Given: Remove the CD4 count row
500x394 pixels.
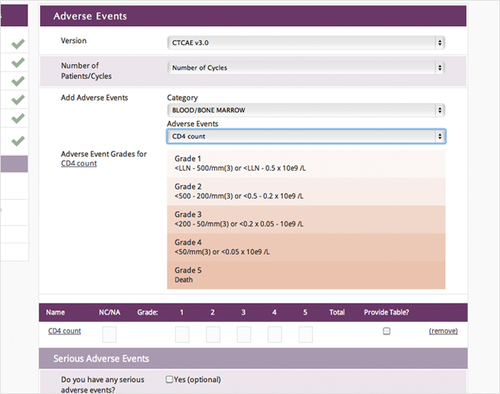Looking at the screenshot, I should [443, 331].
